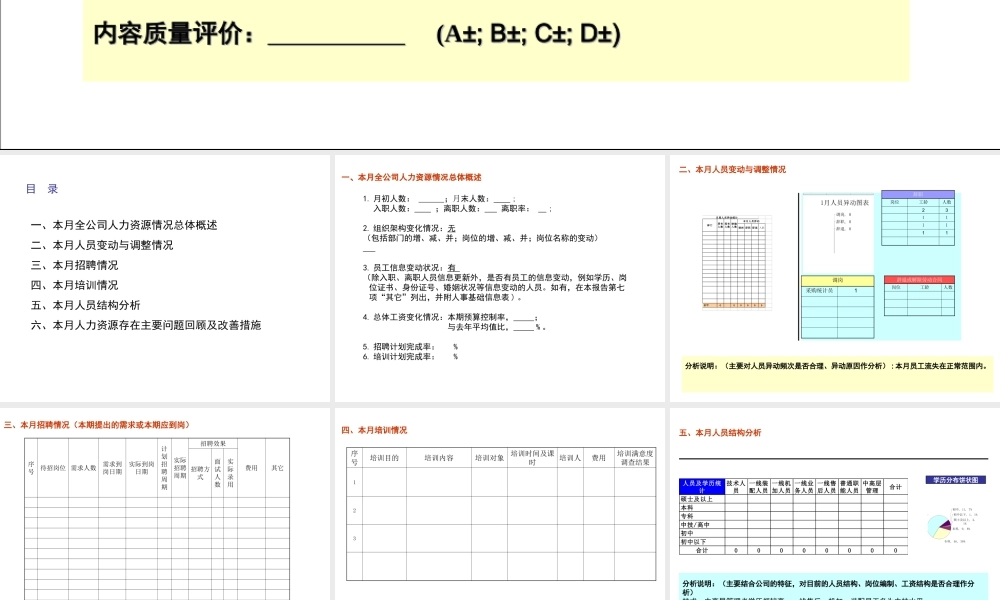Click the 分析说明 note on personnel change page
Image resolution: width=1000 pixels, height=600 pixels.
(x=836, y=366)
